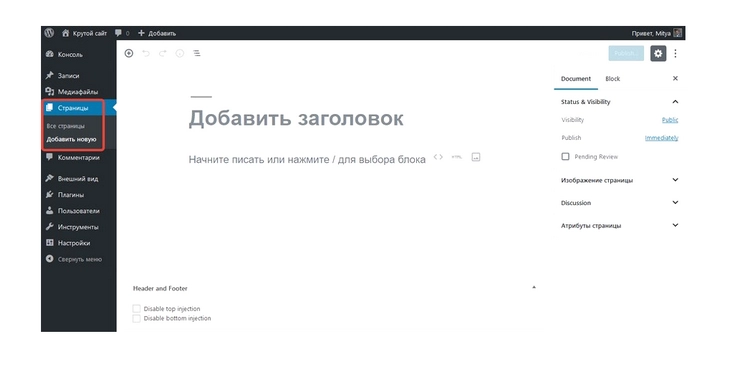This screenshot has width=730, height=375.
Task: Open Внешний вид menu
Action: pos(79,178)
